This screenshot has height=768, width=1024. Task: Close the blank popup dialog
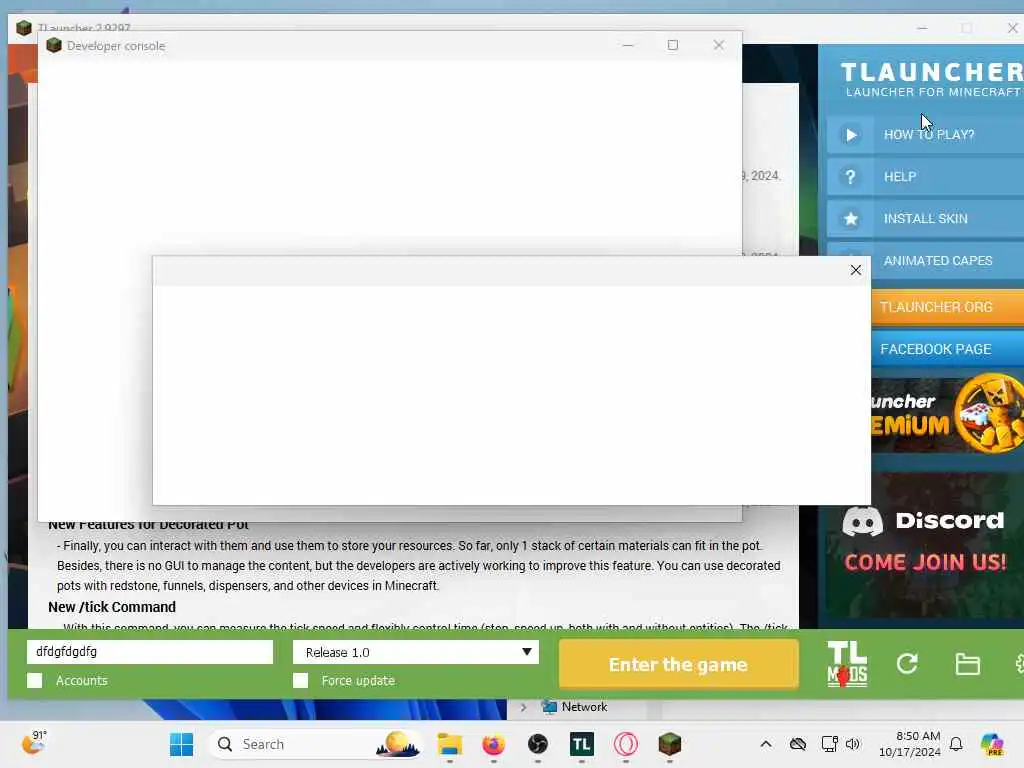856,270
